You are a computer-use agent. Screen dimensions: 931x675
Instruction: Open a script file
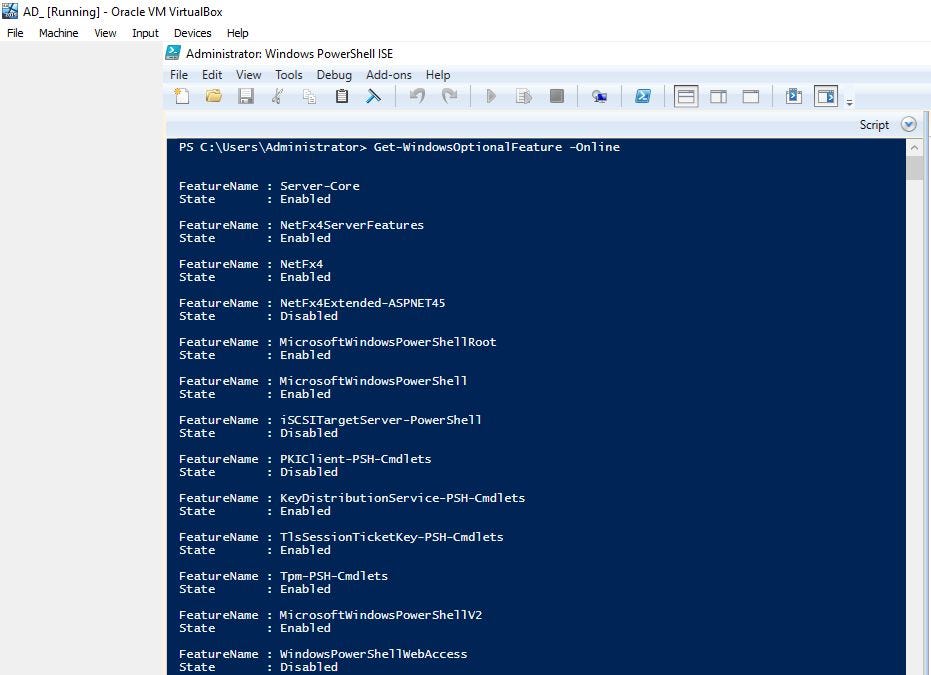coord(213,96)
